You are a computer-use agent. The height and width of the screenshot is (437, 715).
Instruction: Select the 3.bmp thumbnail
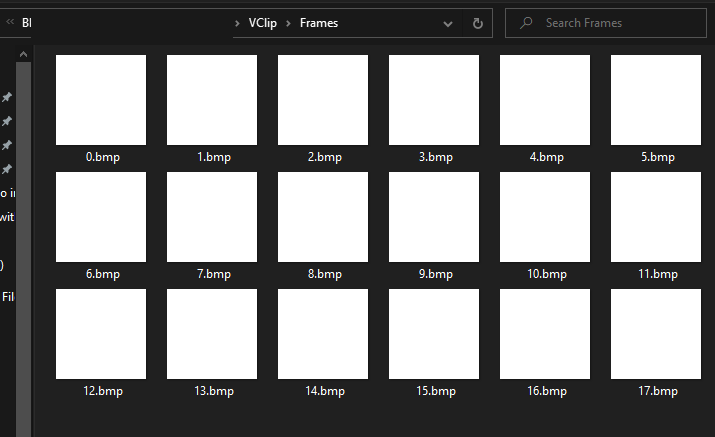click(434, 100)
